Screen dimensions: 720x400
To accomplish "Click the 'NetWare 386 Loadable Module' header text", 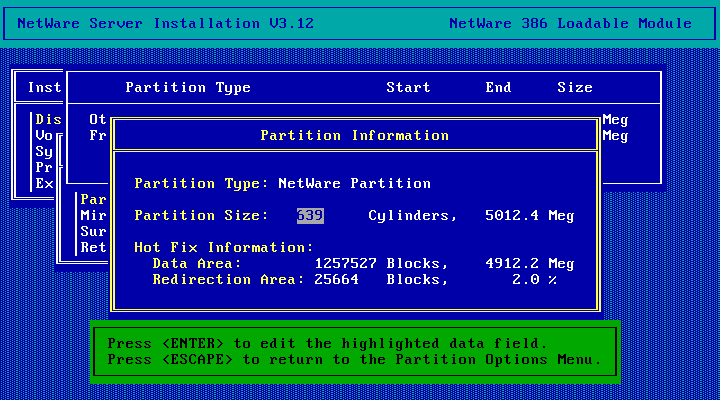I will click(570, 23).
